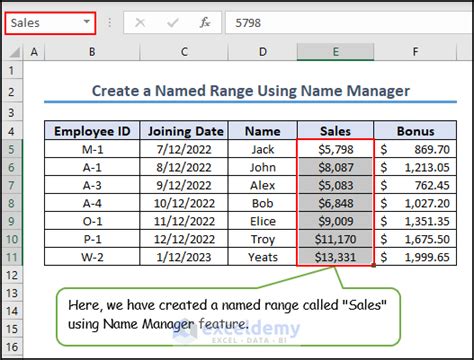Select column A header
The width and height of the screenshot is (474, 360).
pos(34,52)
